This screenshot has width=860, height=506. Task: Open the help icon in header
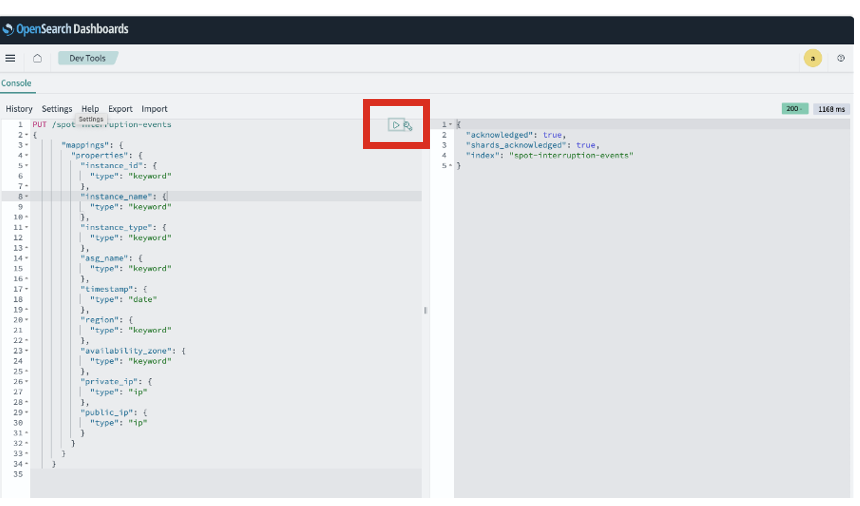pos(840,58)
